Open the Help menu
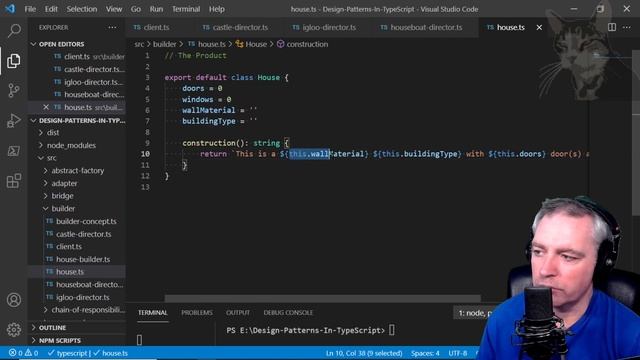640x360 pixels. [217, 9]
